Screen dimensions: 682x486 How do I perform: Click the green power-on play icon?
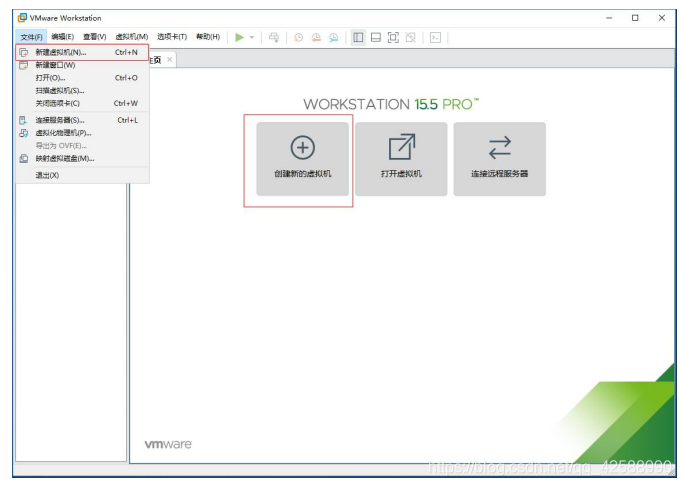click(x=239, y=37)
